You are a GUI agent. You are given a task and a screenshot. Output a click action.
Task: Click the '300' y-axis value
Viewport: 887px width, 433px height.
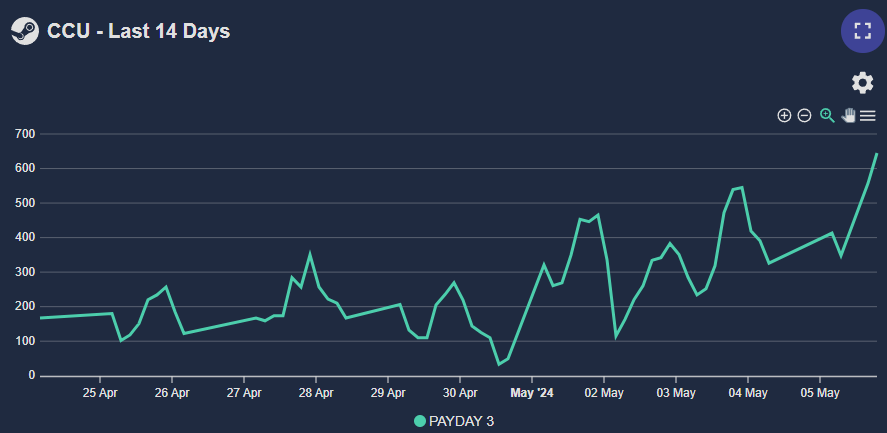pos(26,272)
